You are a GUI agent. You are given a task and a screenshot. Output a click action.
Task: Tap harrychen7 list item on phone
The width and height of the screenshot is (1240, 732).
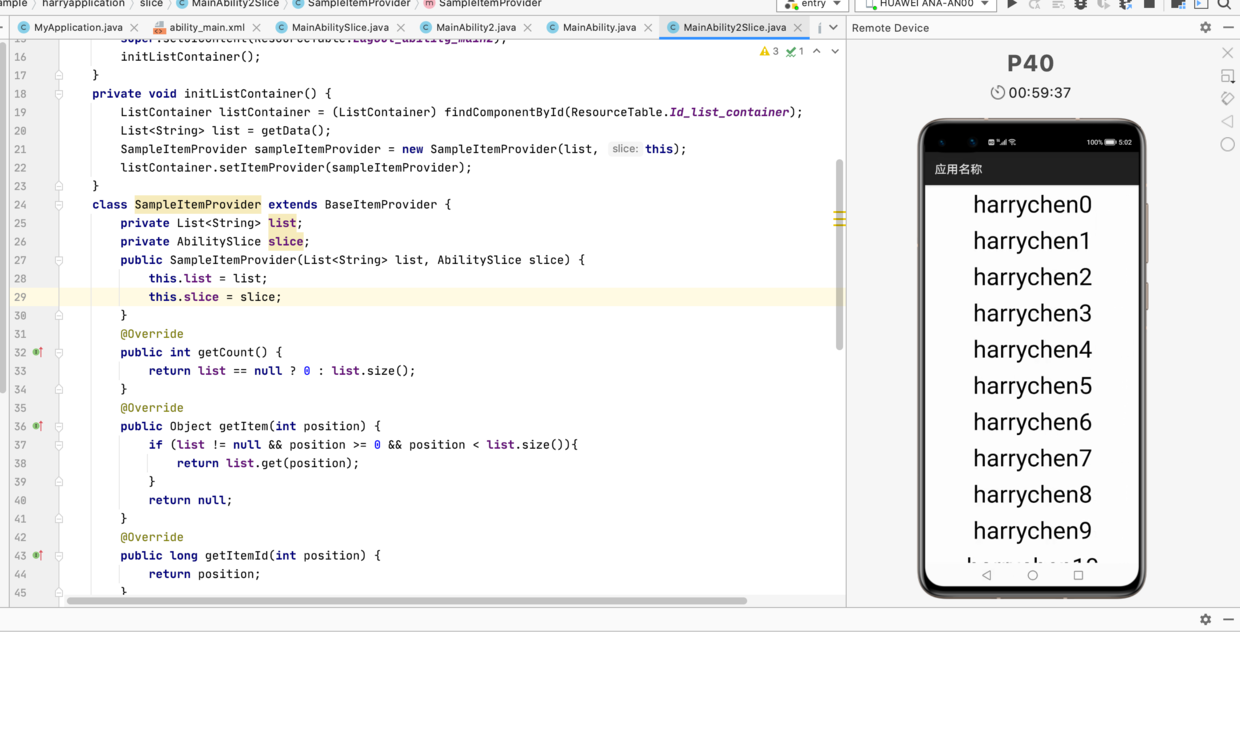[x=1032, y=458]
